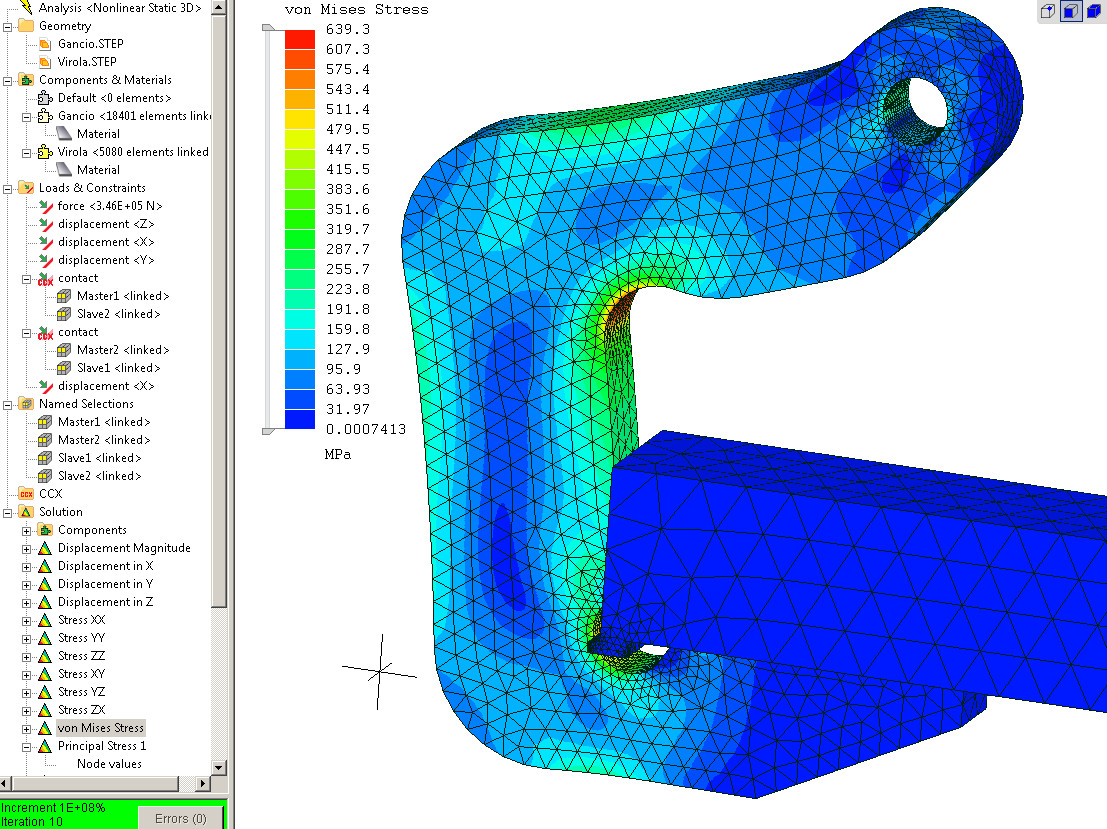Select Master1 in Named Selections
The image size is (1107, 829).
click(104, 422)
